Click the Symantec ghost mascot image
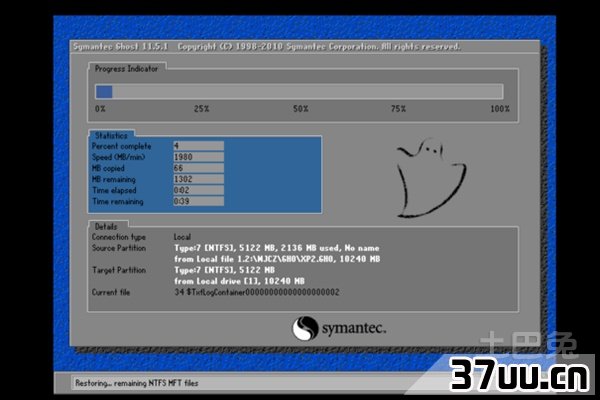This screenshot has height=400, width=600. point(431,178)
